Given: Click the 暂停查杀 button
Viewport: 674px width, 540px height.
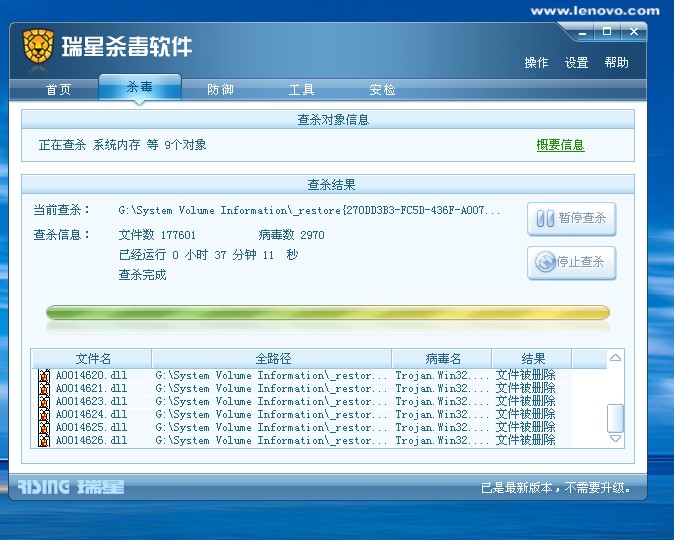Looking at the screenshot, I should (572, 219).
